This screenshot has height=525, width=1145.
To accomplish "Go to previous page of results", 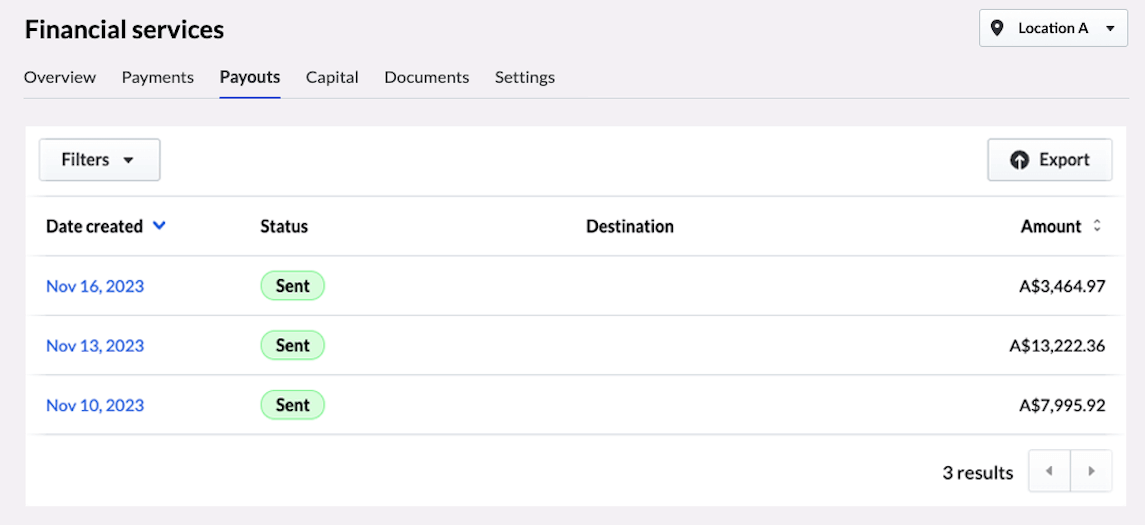I will tap(1049, 472).
